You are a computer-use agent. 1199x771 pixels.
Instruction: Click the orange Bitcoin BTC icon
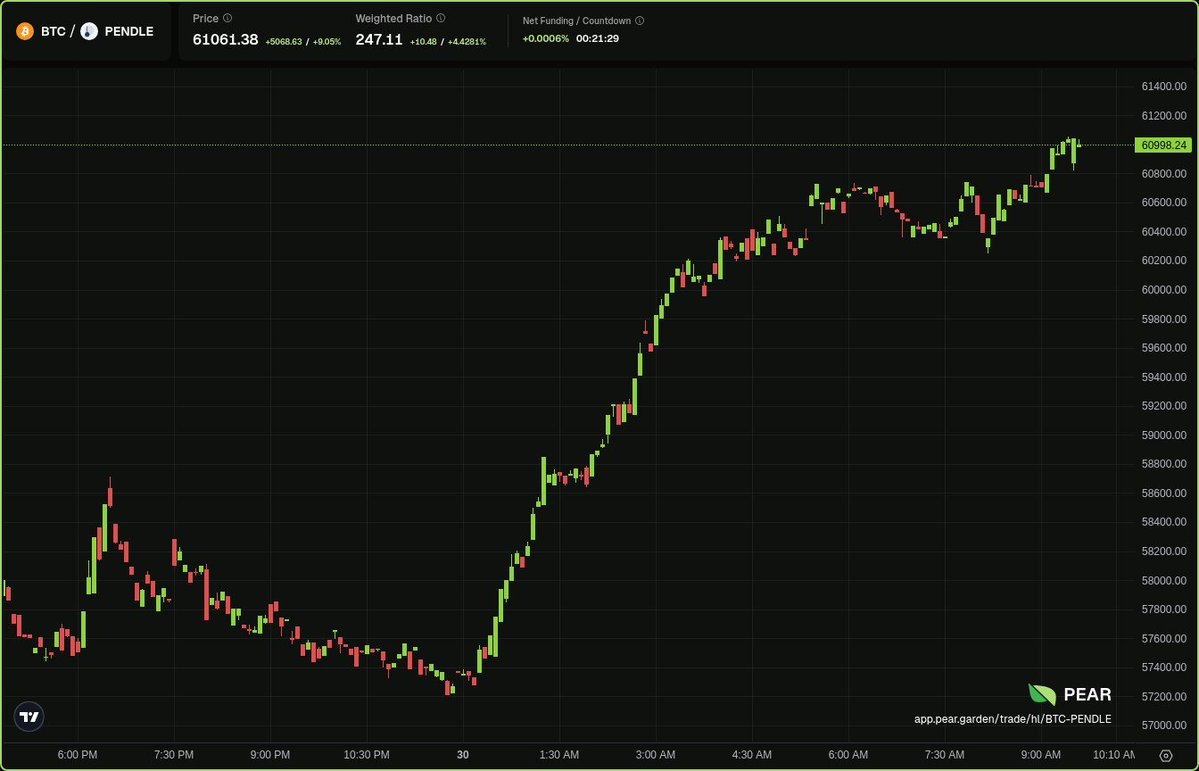coord(25,31)
